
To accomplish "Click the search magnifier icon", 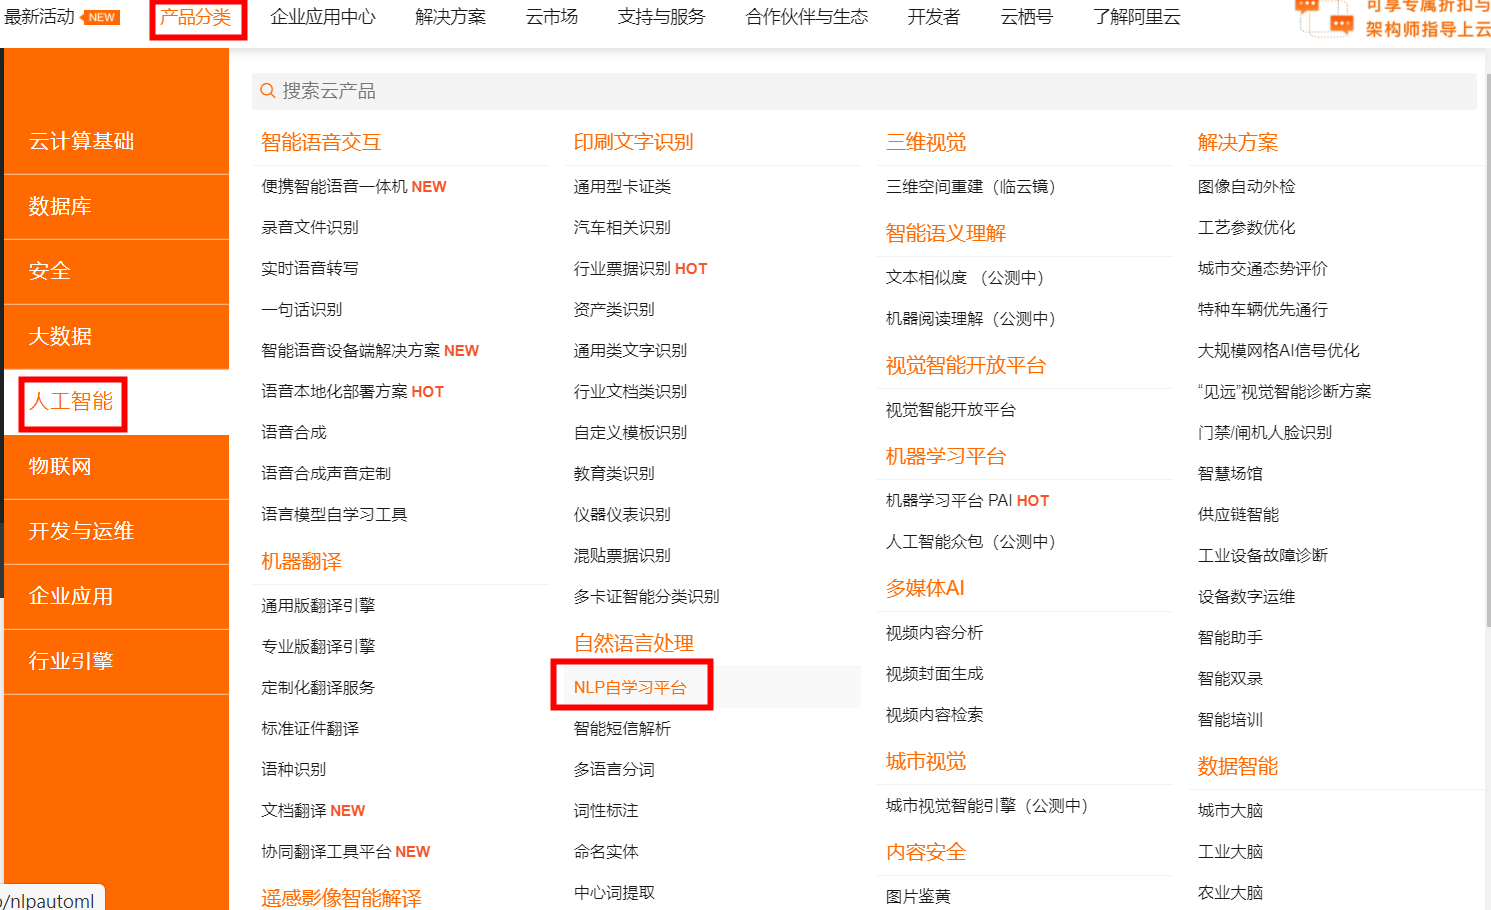I will (x=267, y=91).
